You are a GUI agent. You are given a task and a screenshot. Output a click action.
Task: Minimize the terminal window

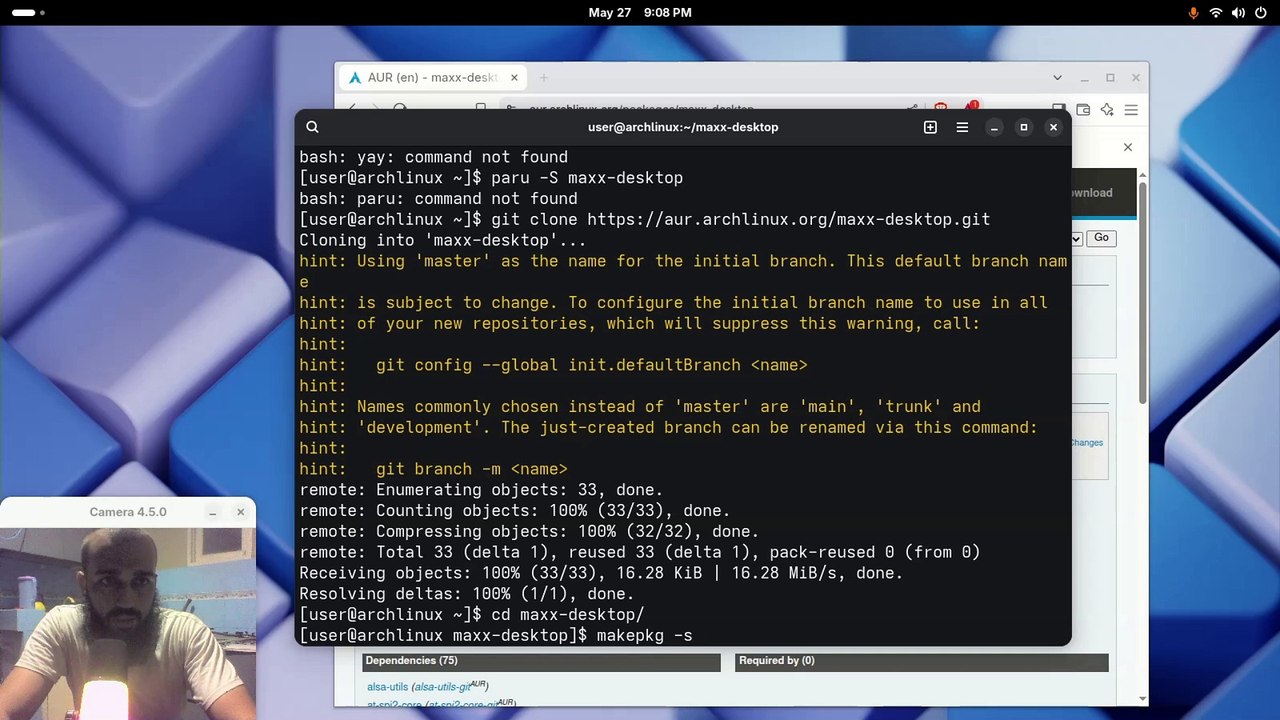pos(994,127)
